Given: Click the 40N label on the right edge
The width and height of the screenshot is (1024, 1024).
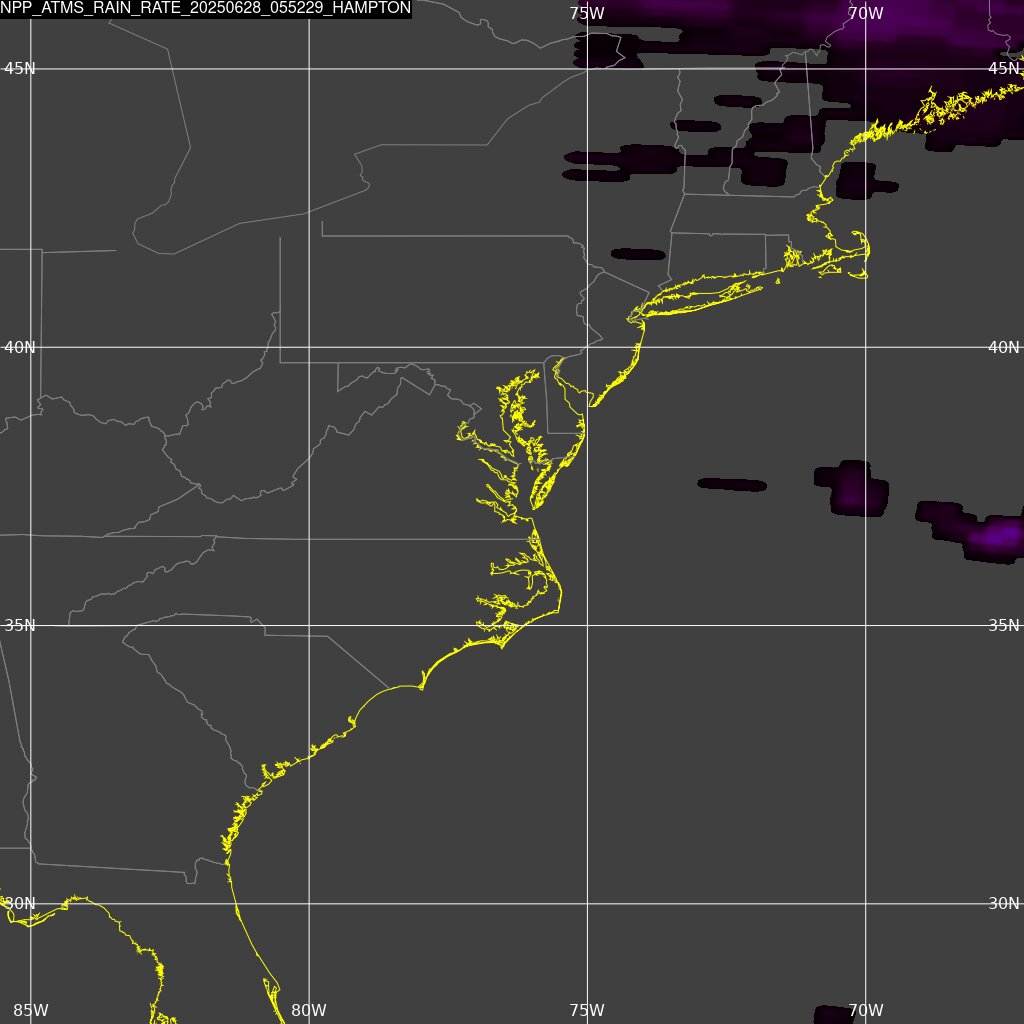Looking at the screenshot, I should tap(1004, 347).
